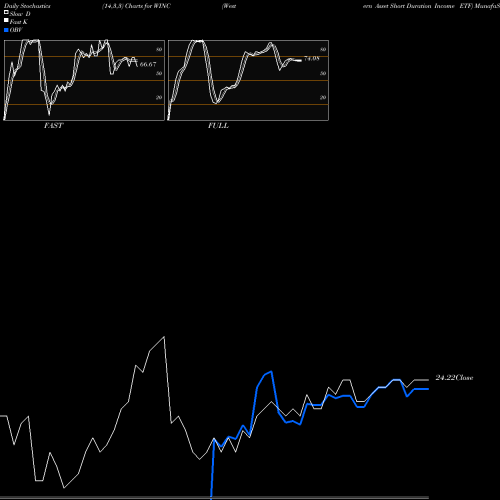Click the FAST chart caption
The image size is (500, 500).
point(53,126)
